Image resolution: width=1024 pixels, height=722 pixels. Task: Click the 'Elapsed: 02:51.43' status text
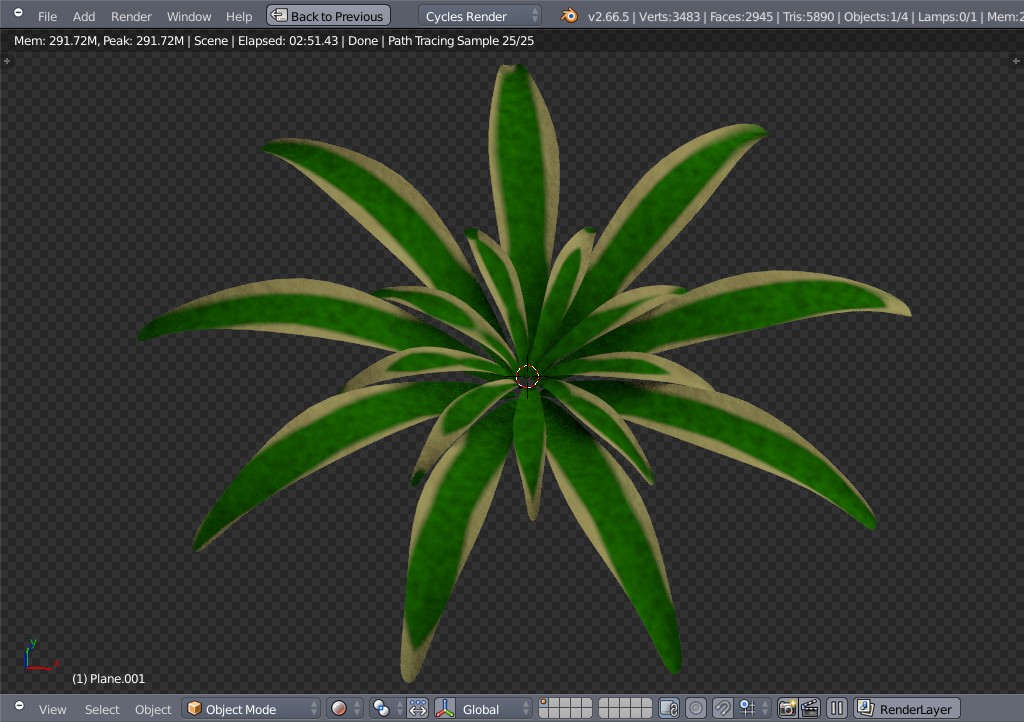[288, 40]
